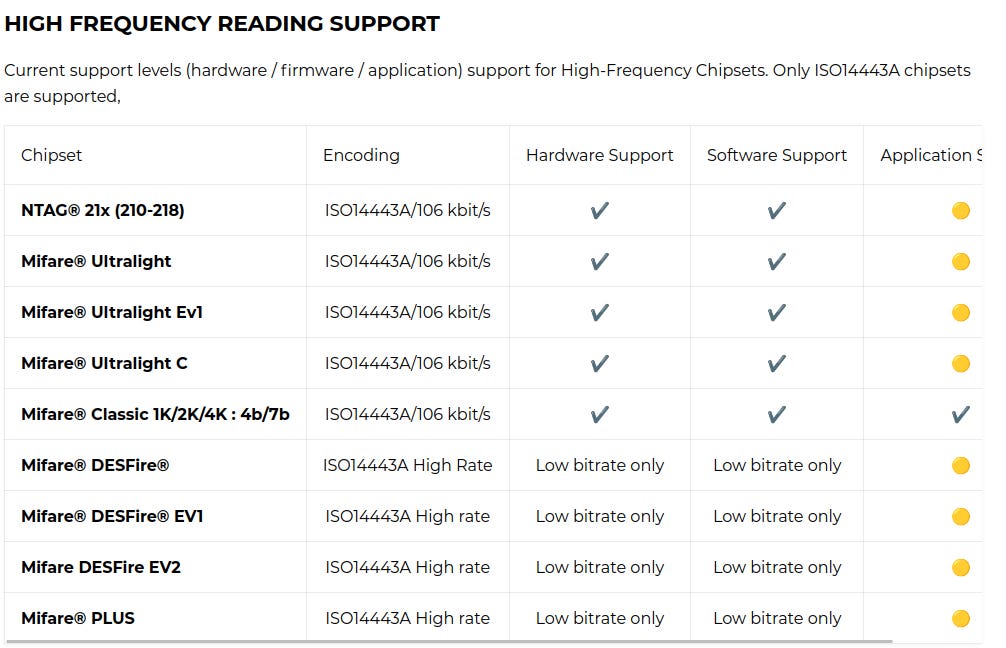1006x648 pixels.
Task: Click the Mifare Classic application support checkmark
Action: coord(961,414)
